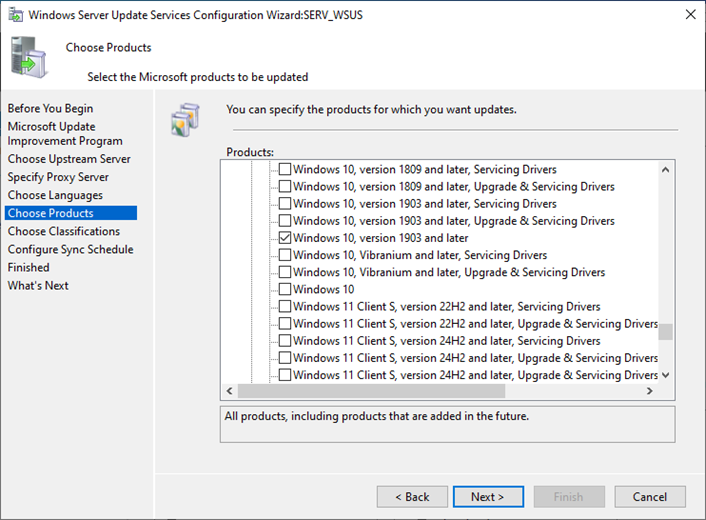Click the products package icon in the content area
706x520 pixels.
coord(185,120)
